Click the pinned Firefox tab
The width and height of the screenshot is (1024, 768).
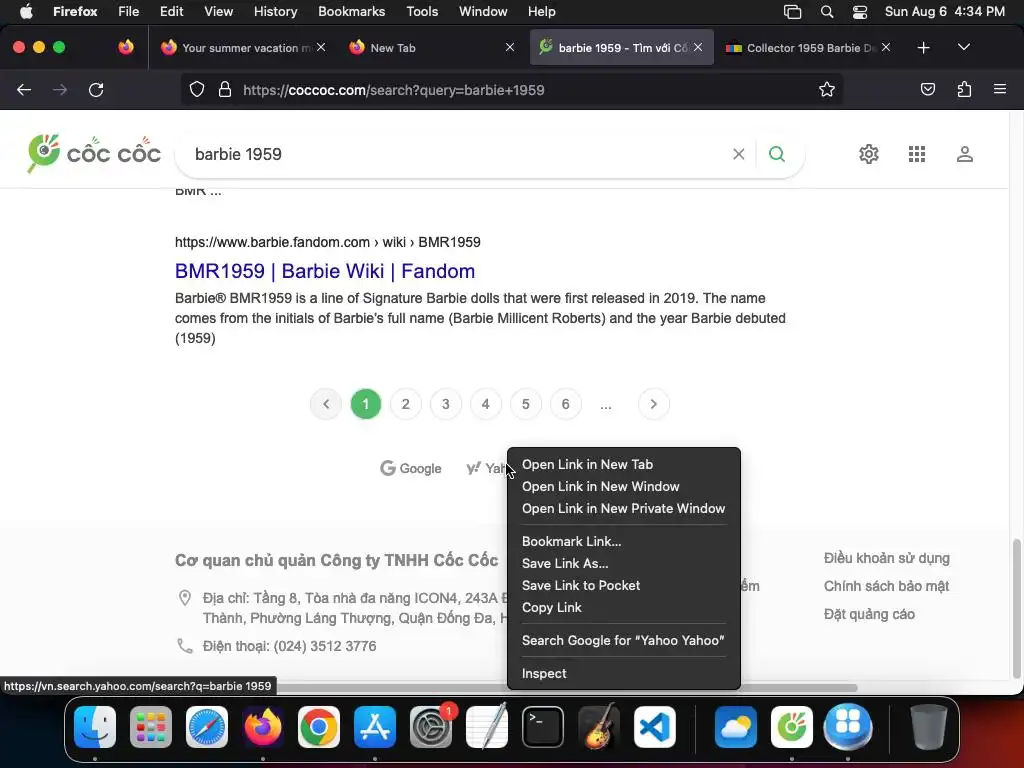tap(126, 48)
